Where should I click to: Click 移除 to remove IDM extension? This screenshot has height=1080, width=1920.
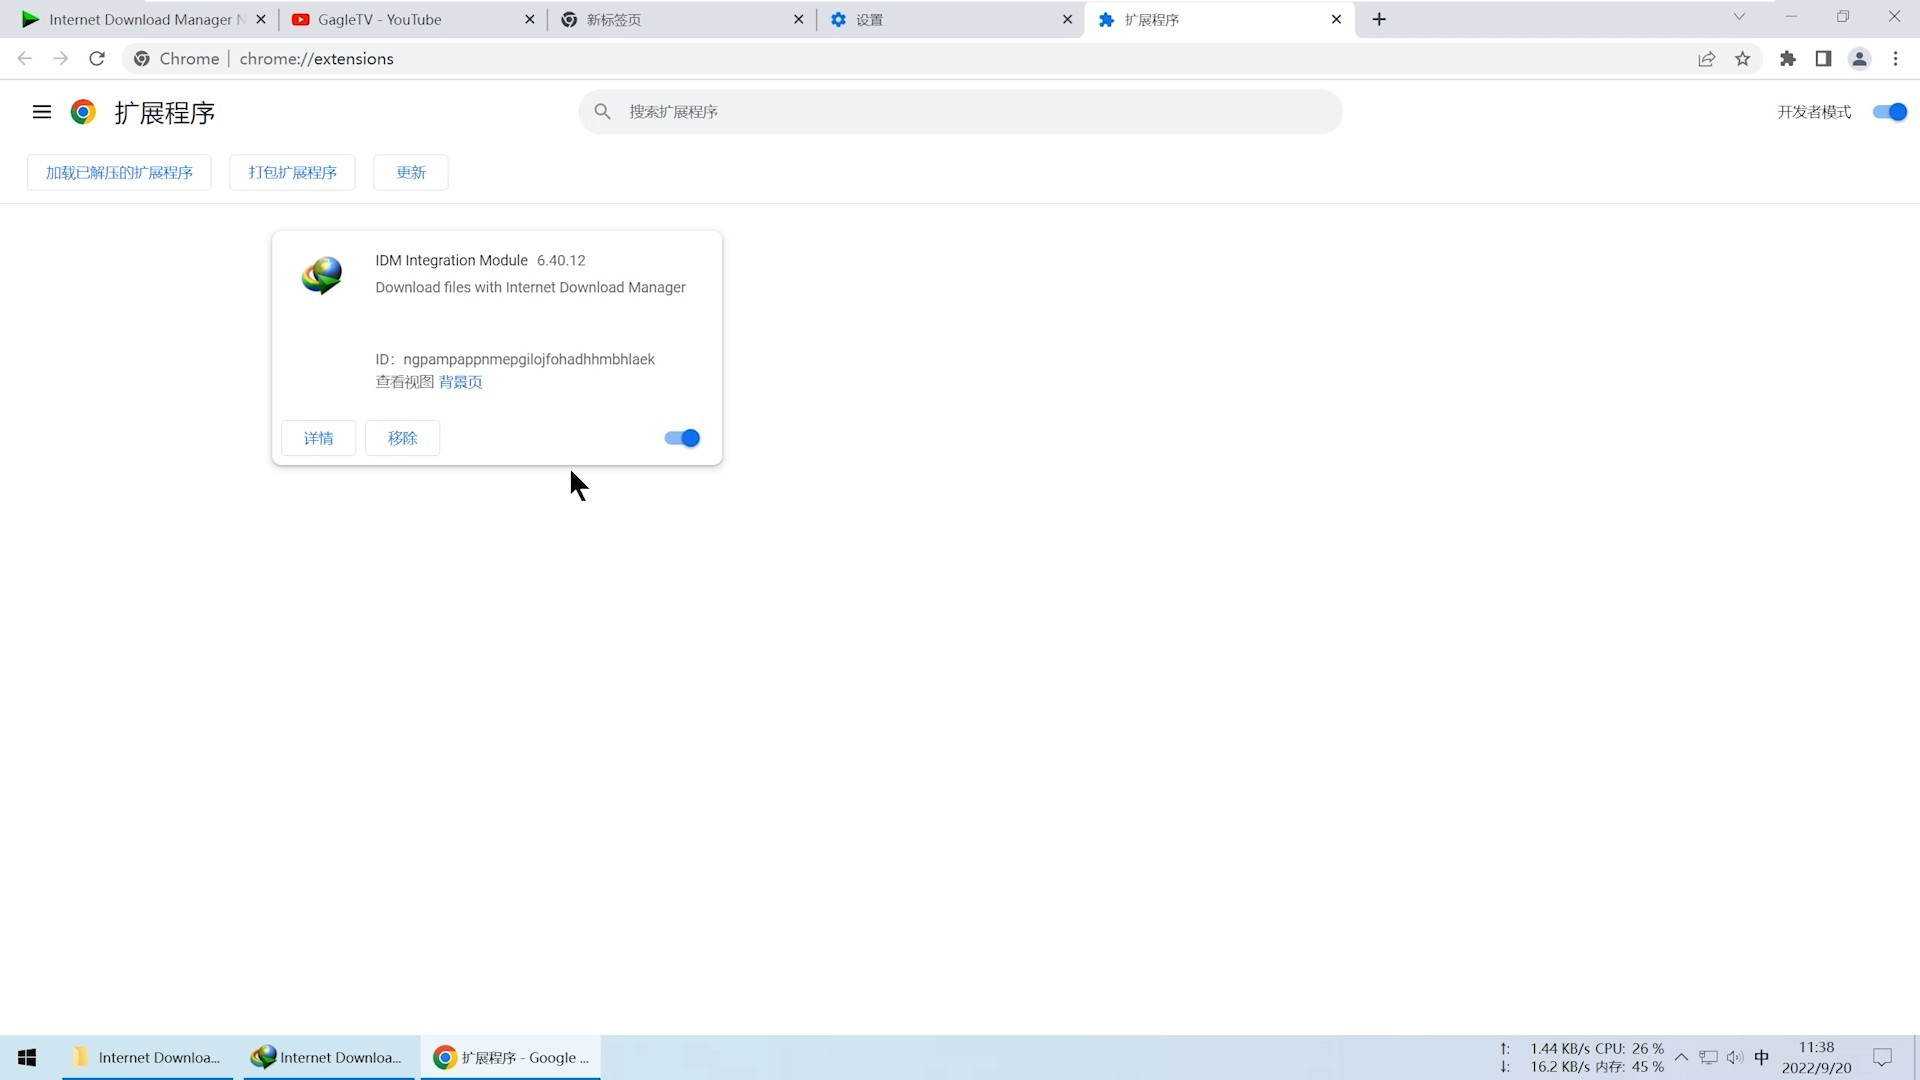point(402,438)
